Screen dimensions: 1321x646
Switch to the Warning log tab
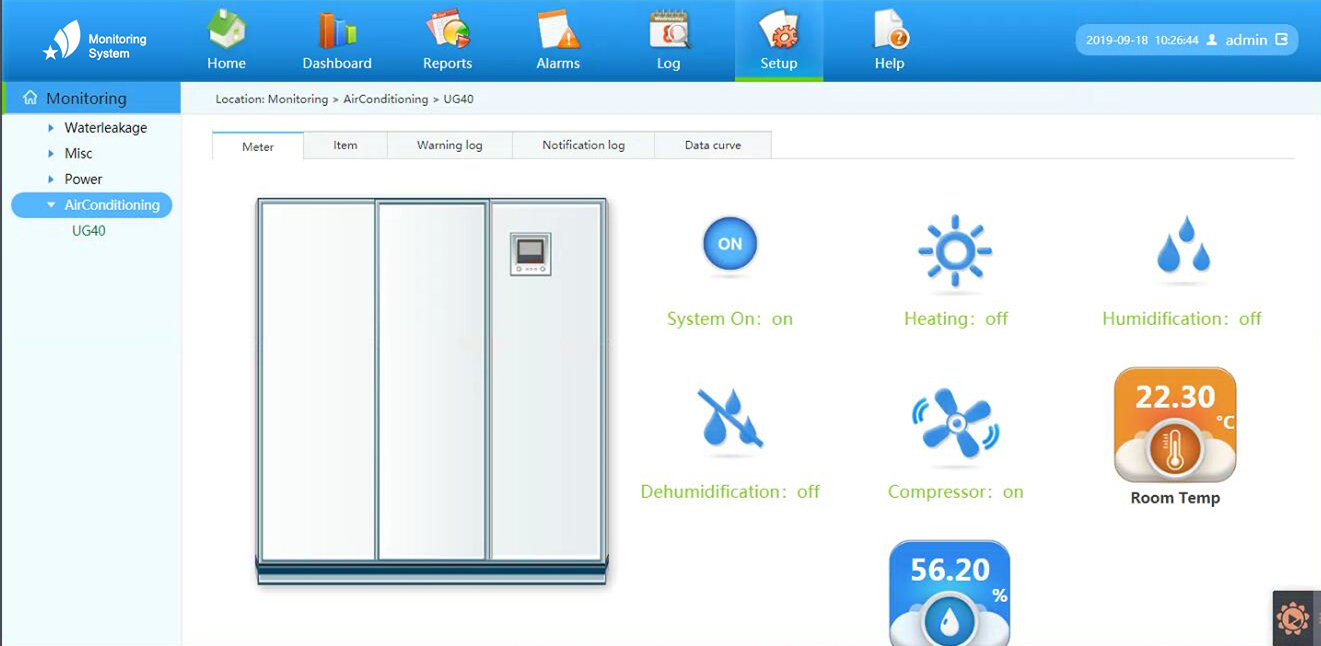coord(449,145)
